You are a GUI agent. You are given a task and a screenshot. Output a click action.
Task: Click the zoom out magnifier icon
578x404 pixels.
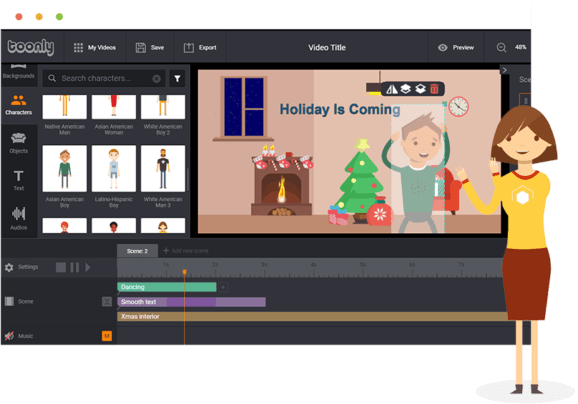point(501,48)
